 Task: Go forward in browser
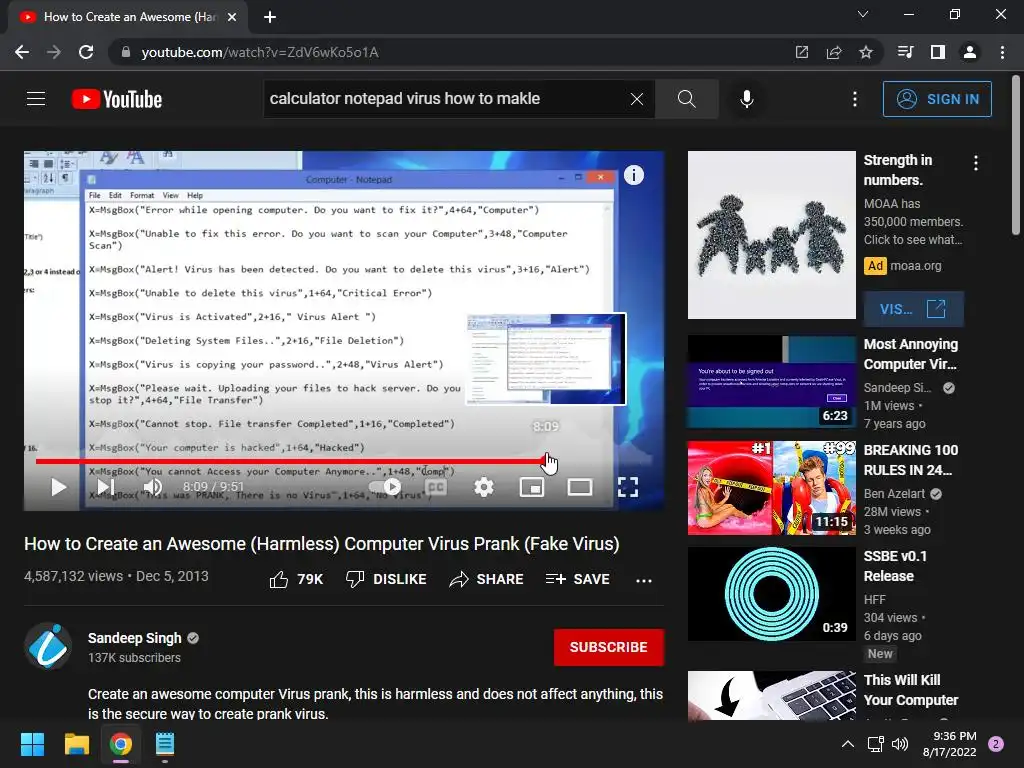(x=54, y=52)
